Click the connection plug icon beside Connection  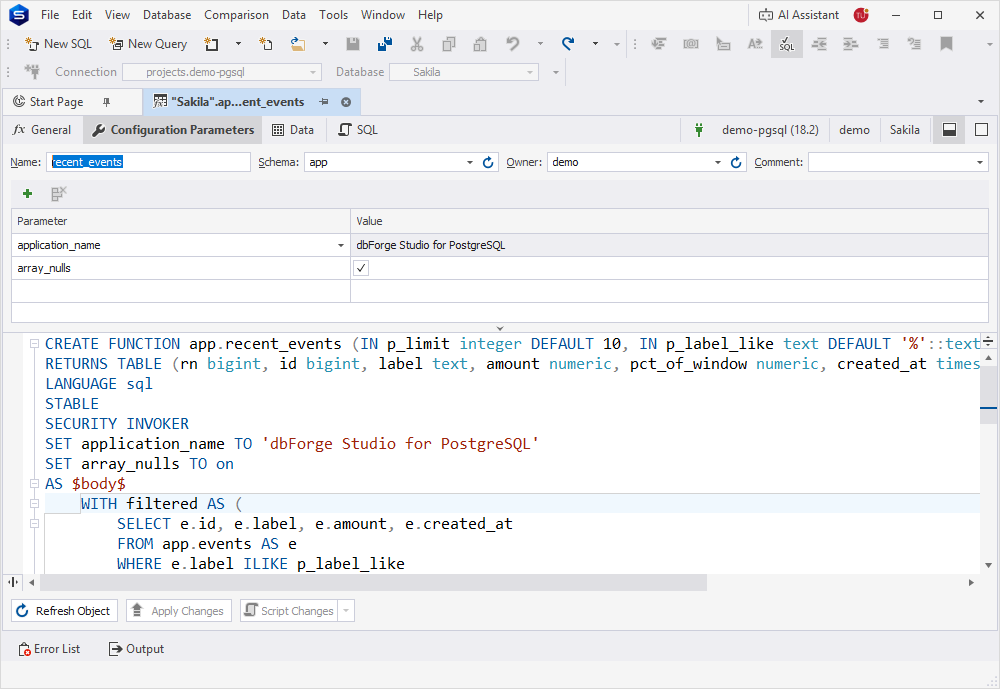tap(32, 72)
